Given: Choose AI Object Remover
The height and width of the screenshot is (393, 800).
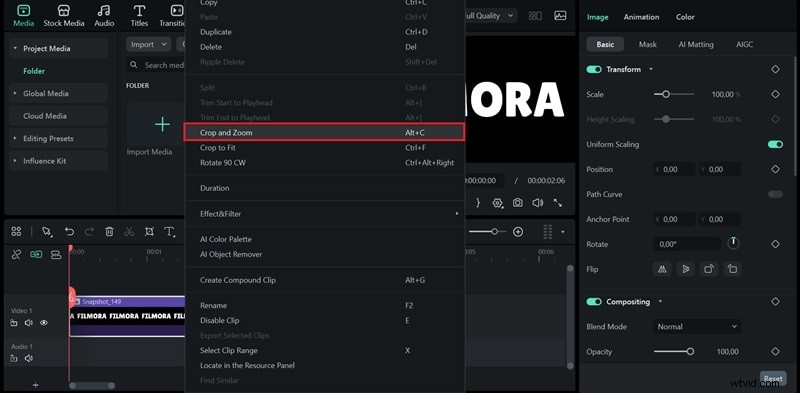Looking at the screenshot, I should [324, 254].
